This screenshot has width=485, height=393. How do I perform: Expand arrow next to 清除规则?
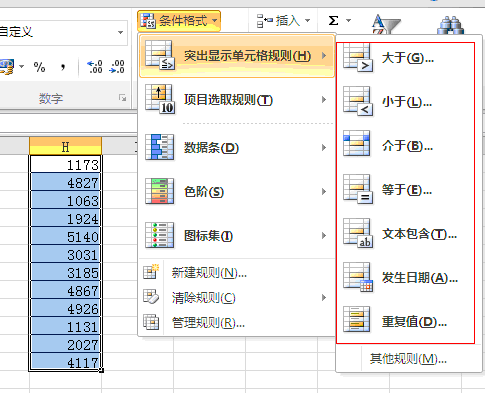point(324,297)
